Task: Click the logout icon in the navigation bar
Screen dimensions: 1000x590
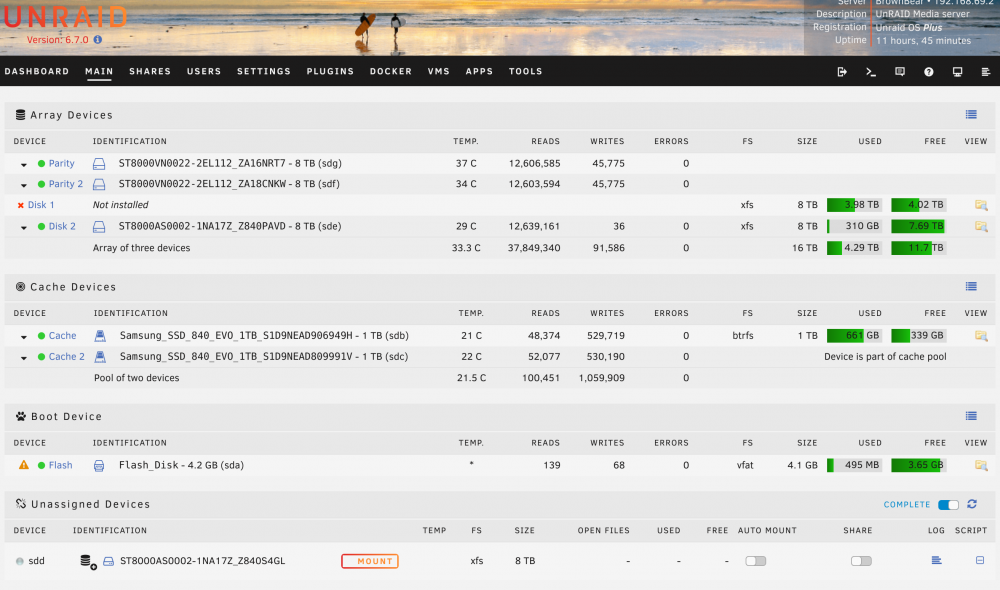Action: 842,72
